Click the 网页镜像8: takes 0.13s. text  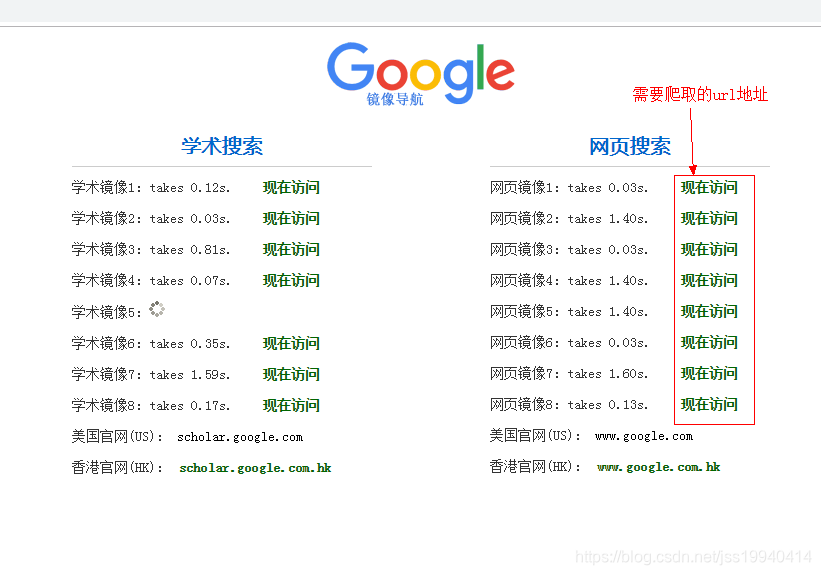coord(569,404)
